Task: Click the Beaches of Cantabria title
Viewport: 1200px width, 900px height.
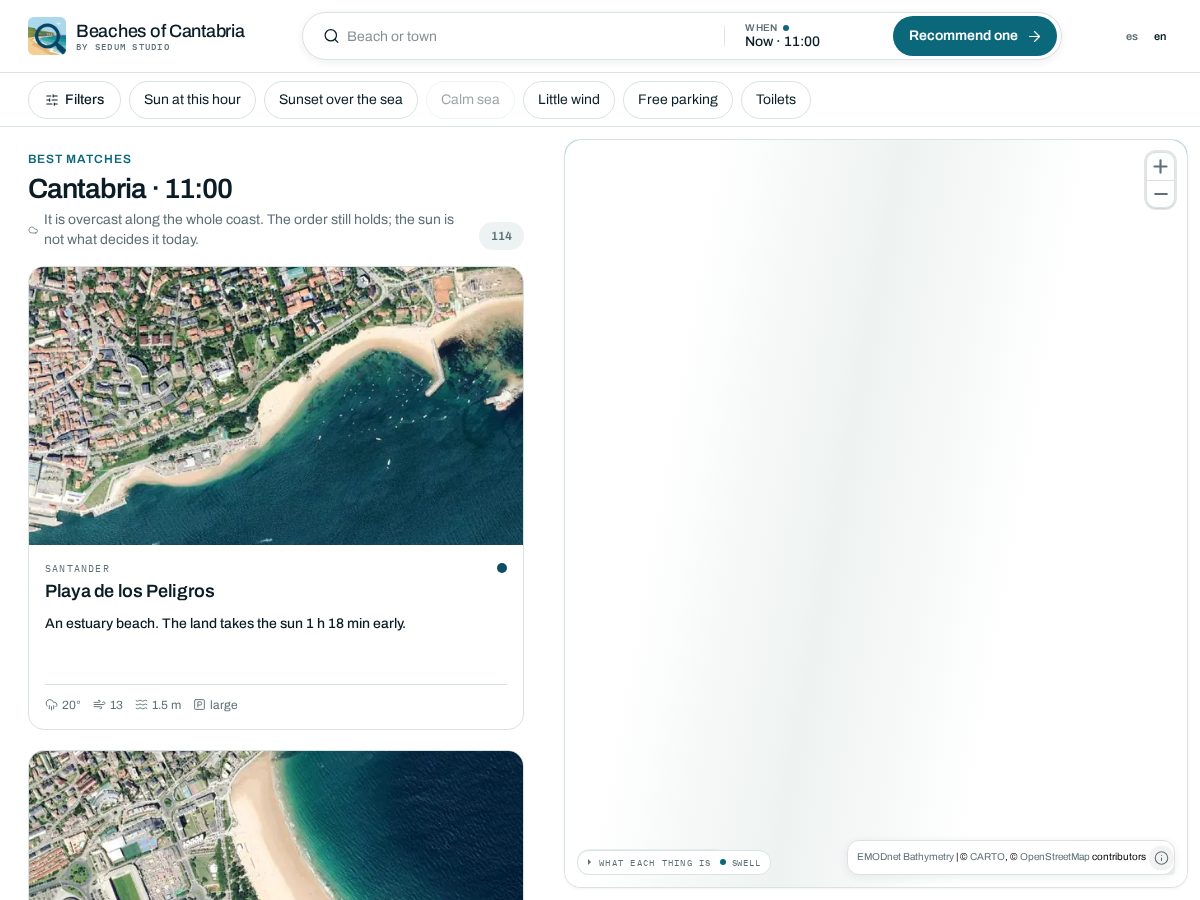Action: tap(160, 31)
